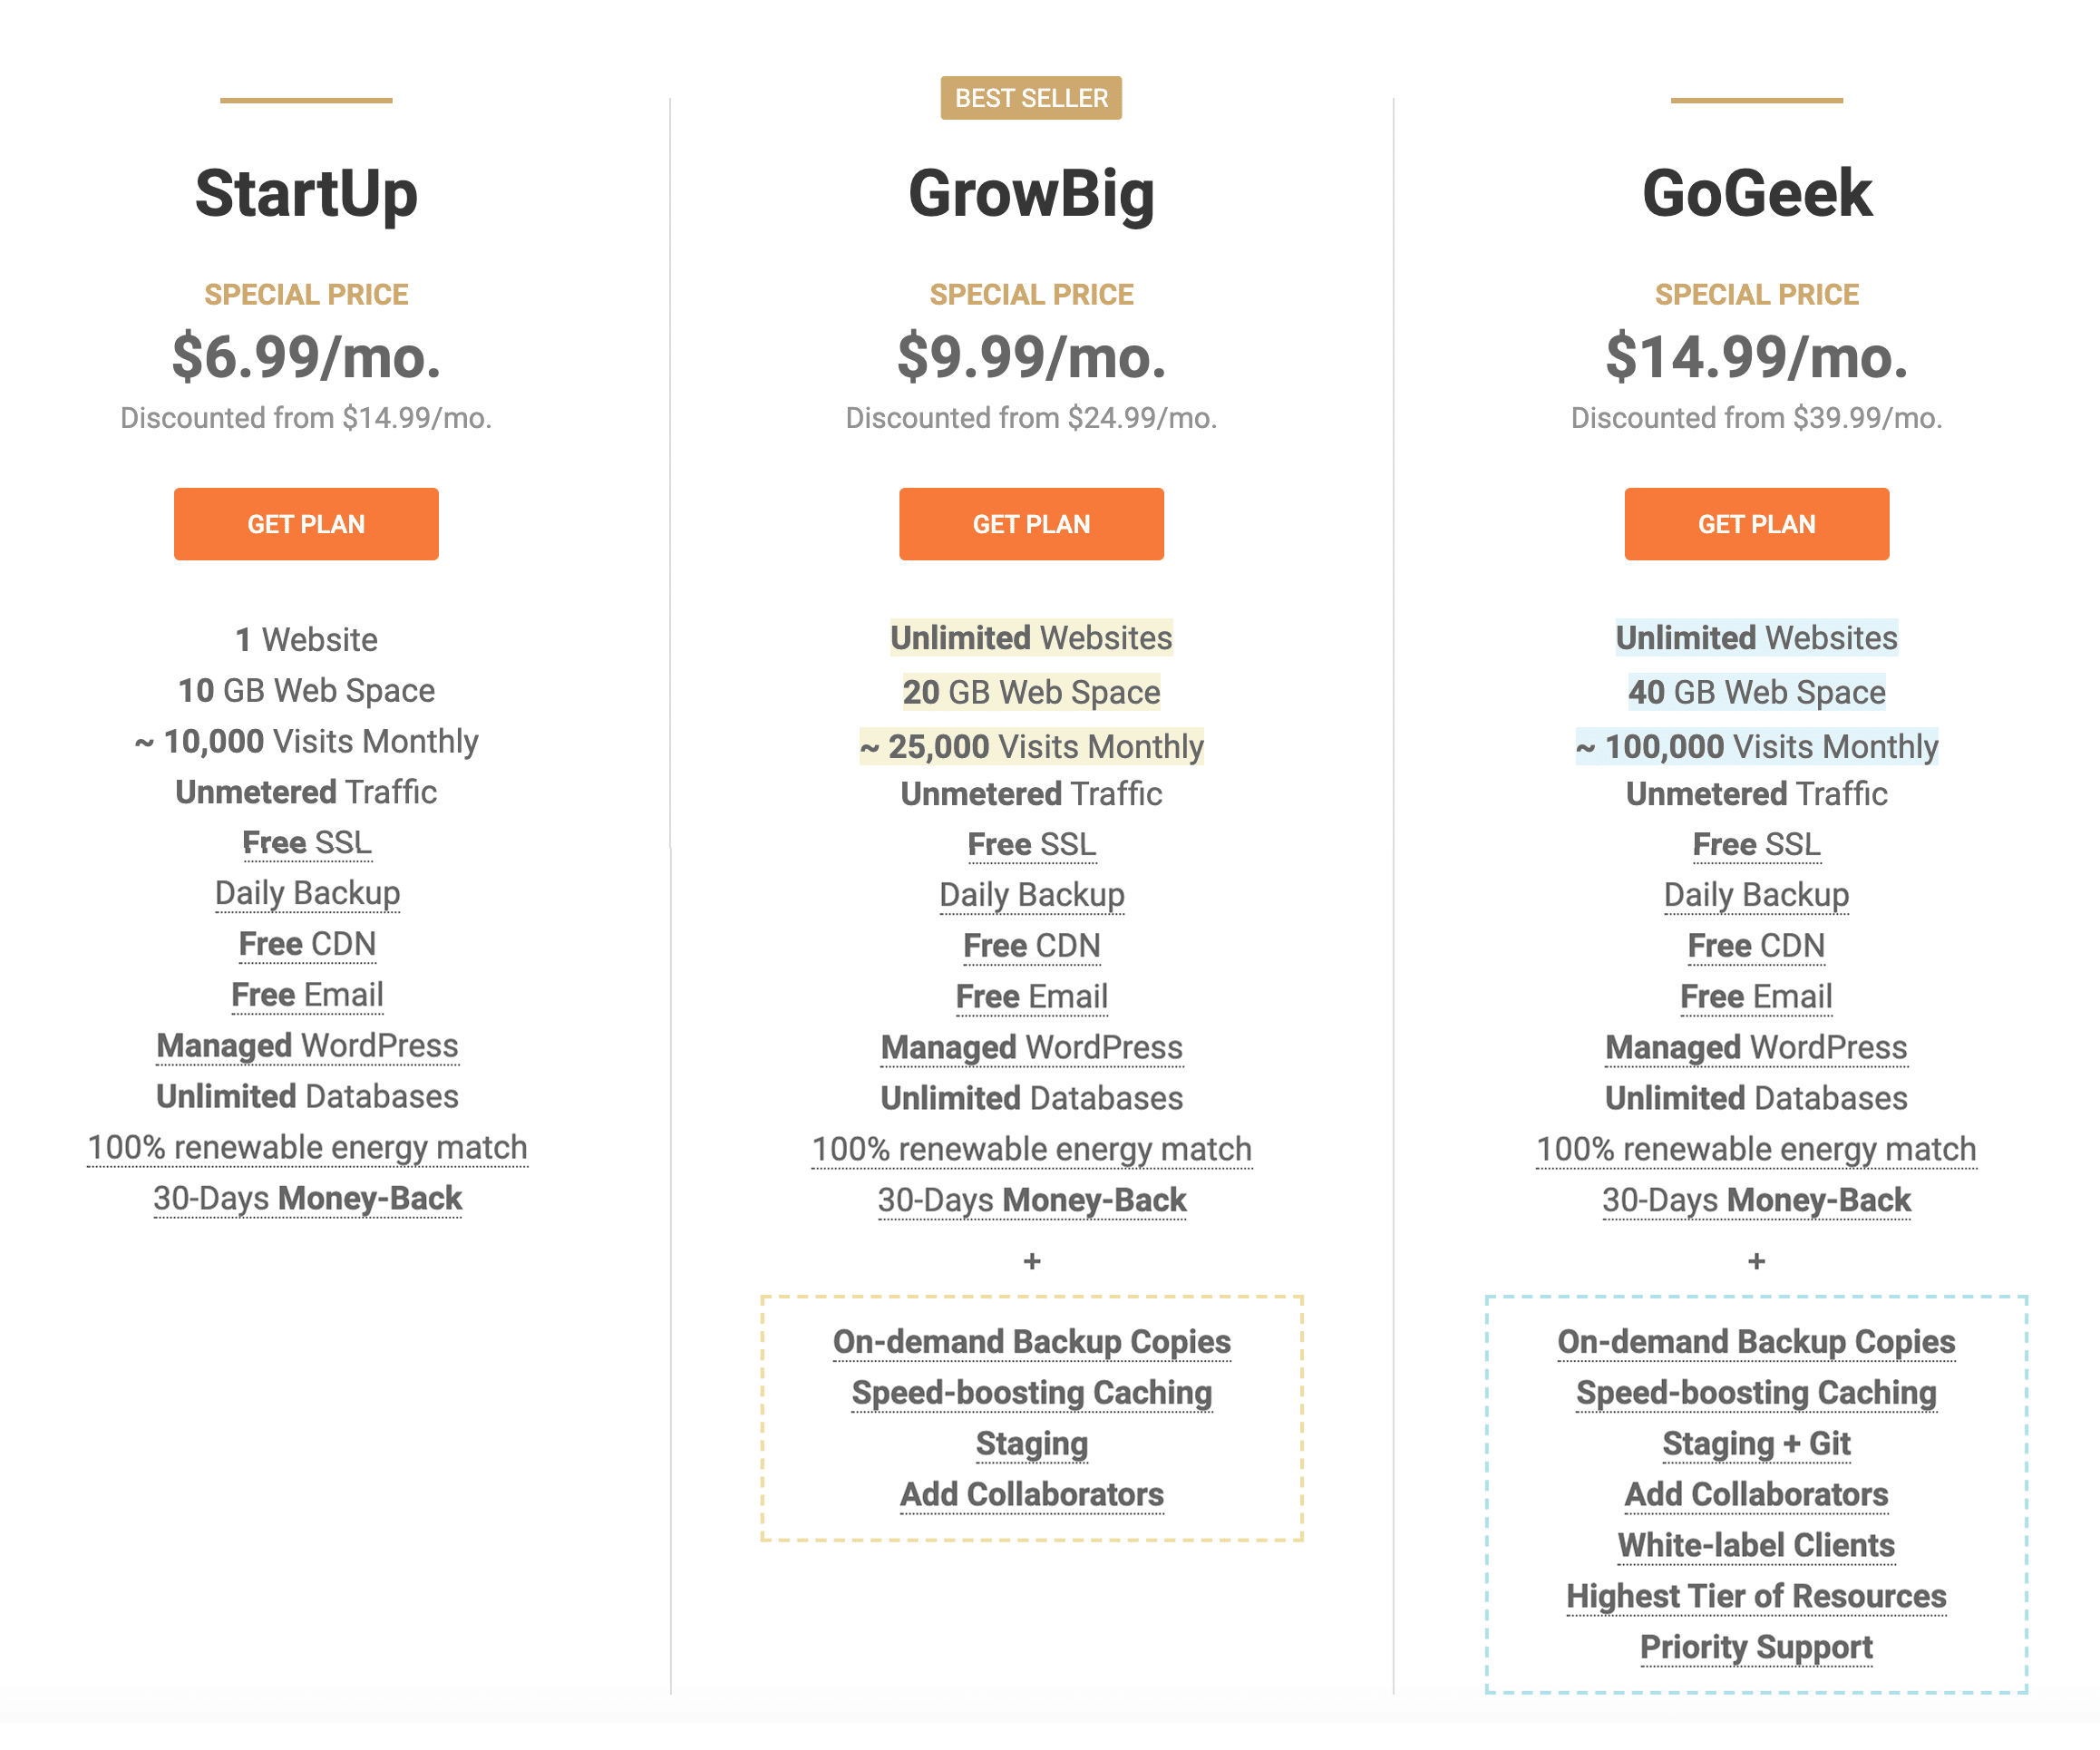
Task: Click Add Collaborators in GrowBig extras
Action: point(1032,1494)
